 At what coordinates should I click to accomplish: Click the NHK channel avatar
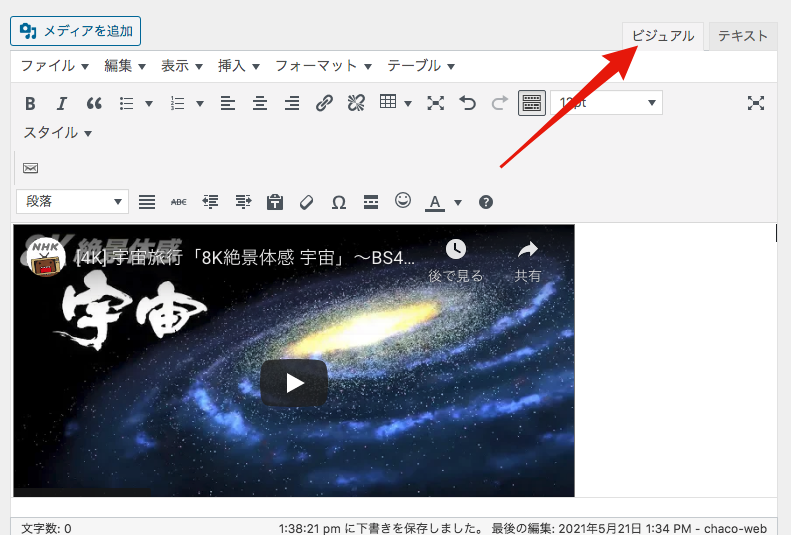pos(46,257)
